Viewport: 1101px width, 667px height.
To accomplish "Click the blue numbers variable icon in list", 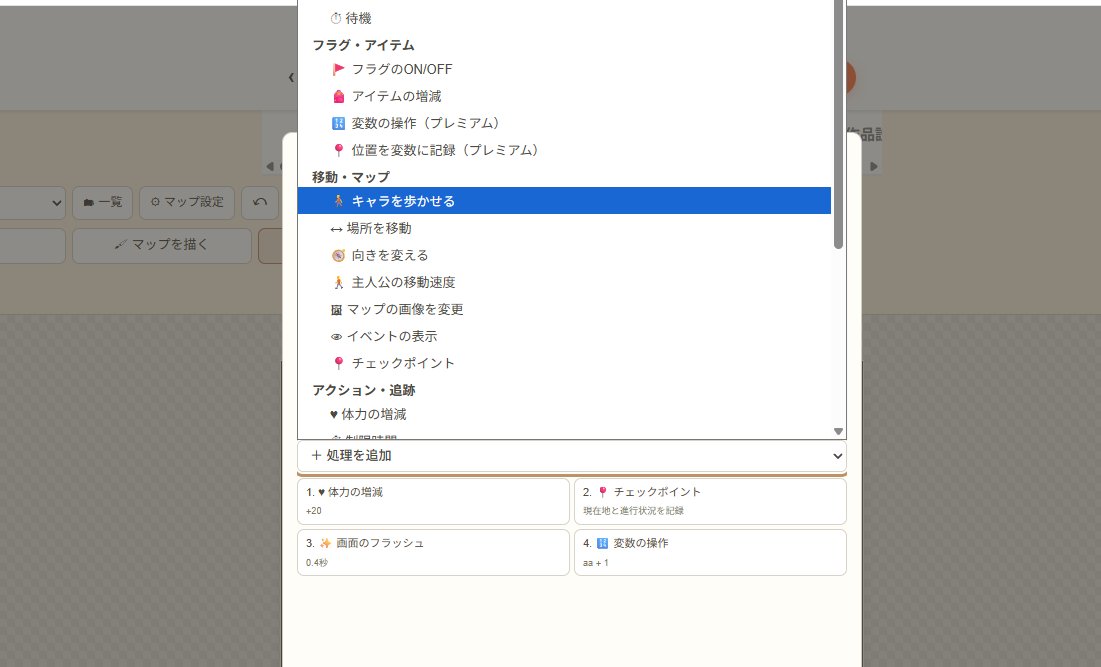I will [338, 124].
